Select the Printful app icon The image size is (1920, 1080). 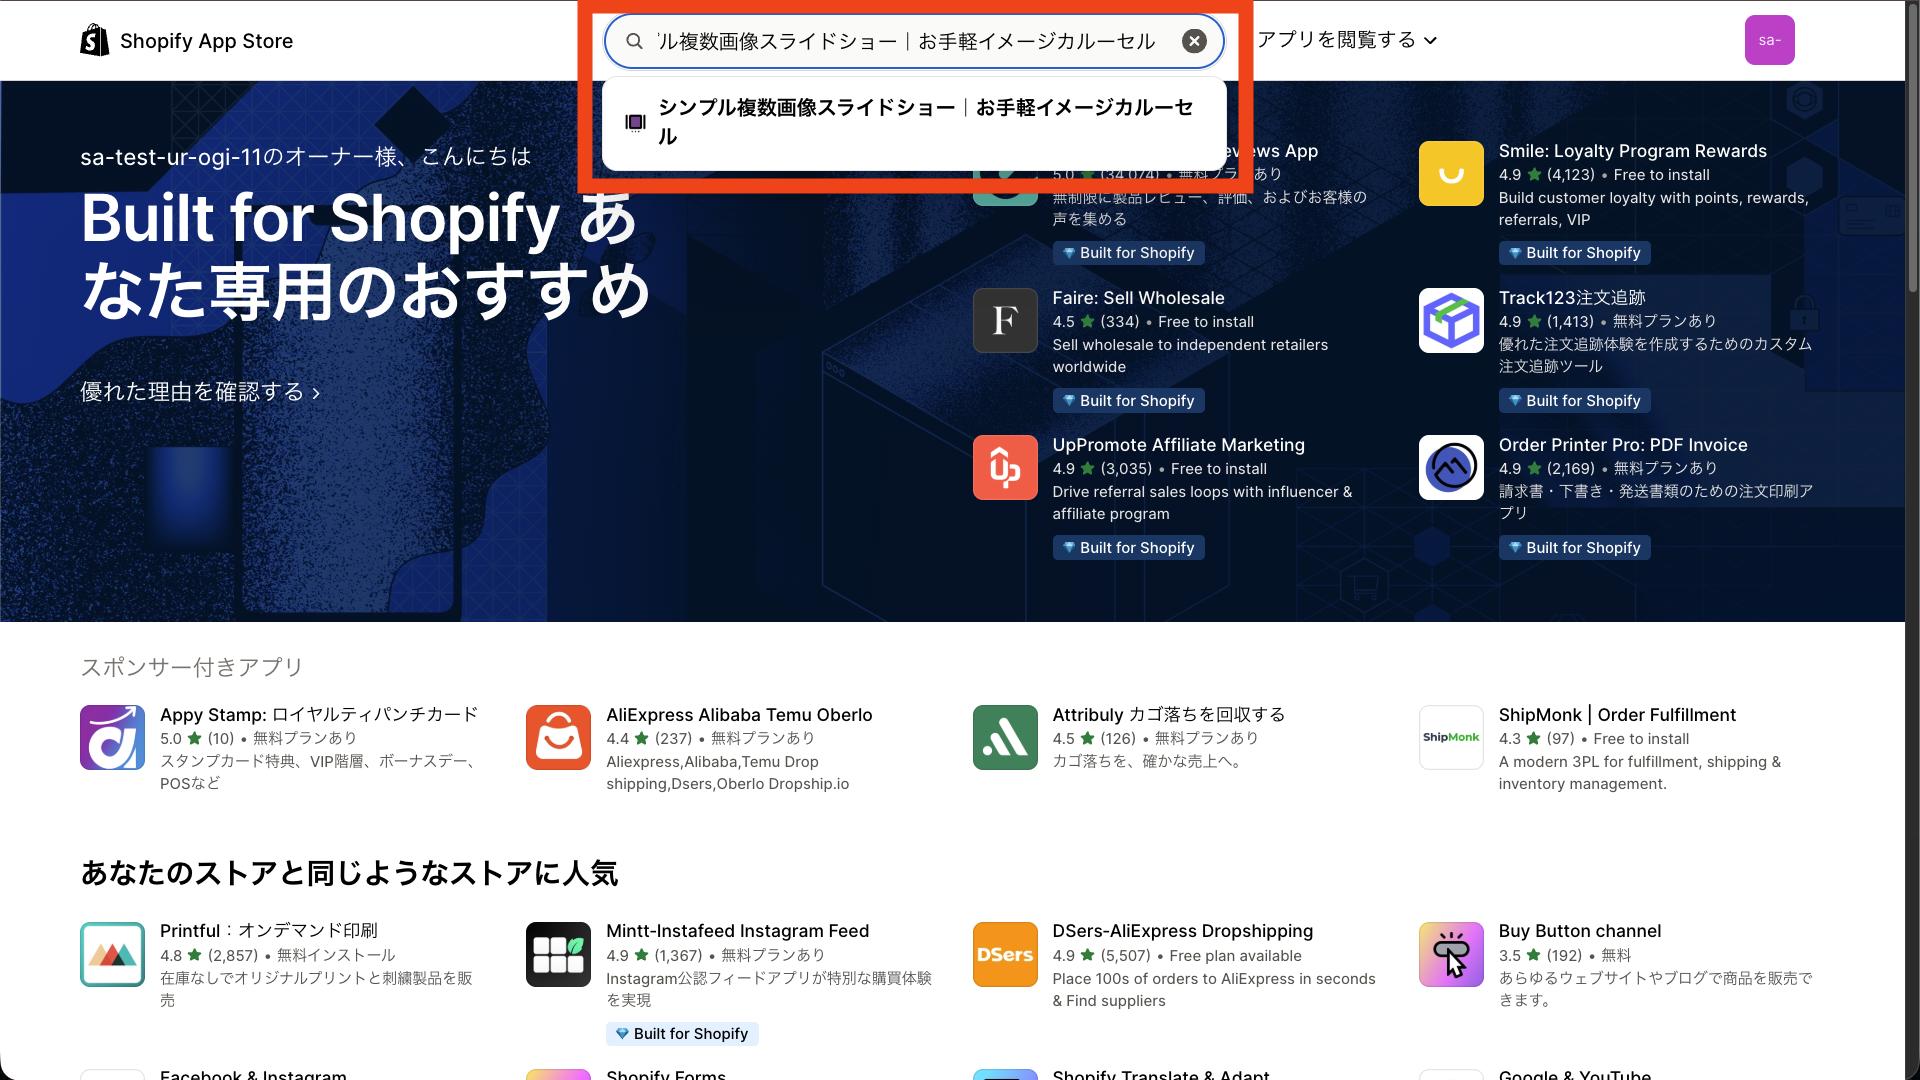[111, 954]
